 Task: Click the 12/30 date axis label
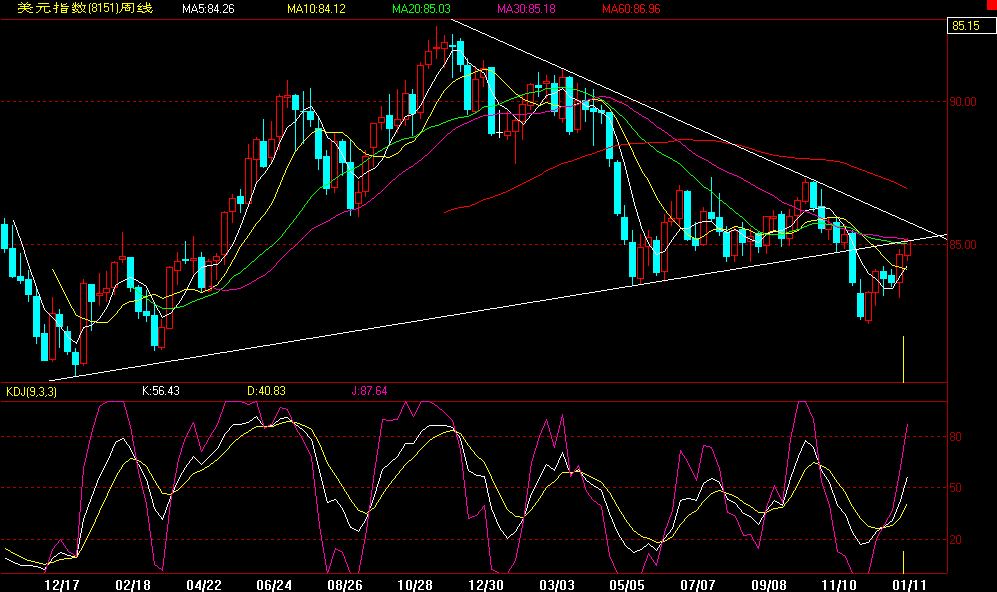tap(486, 585)
